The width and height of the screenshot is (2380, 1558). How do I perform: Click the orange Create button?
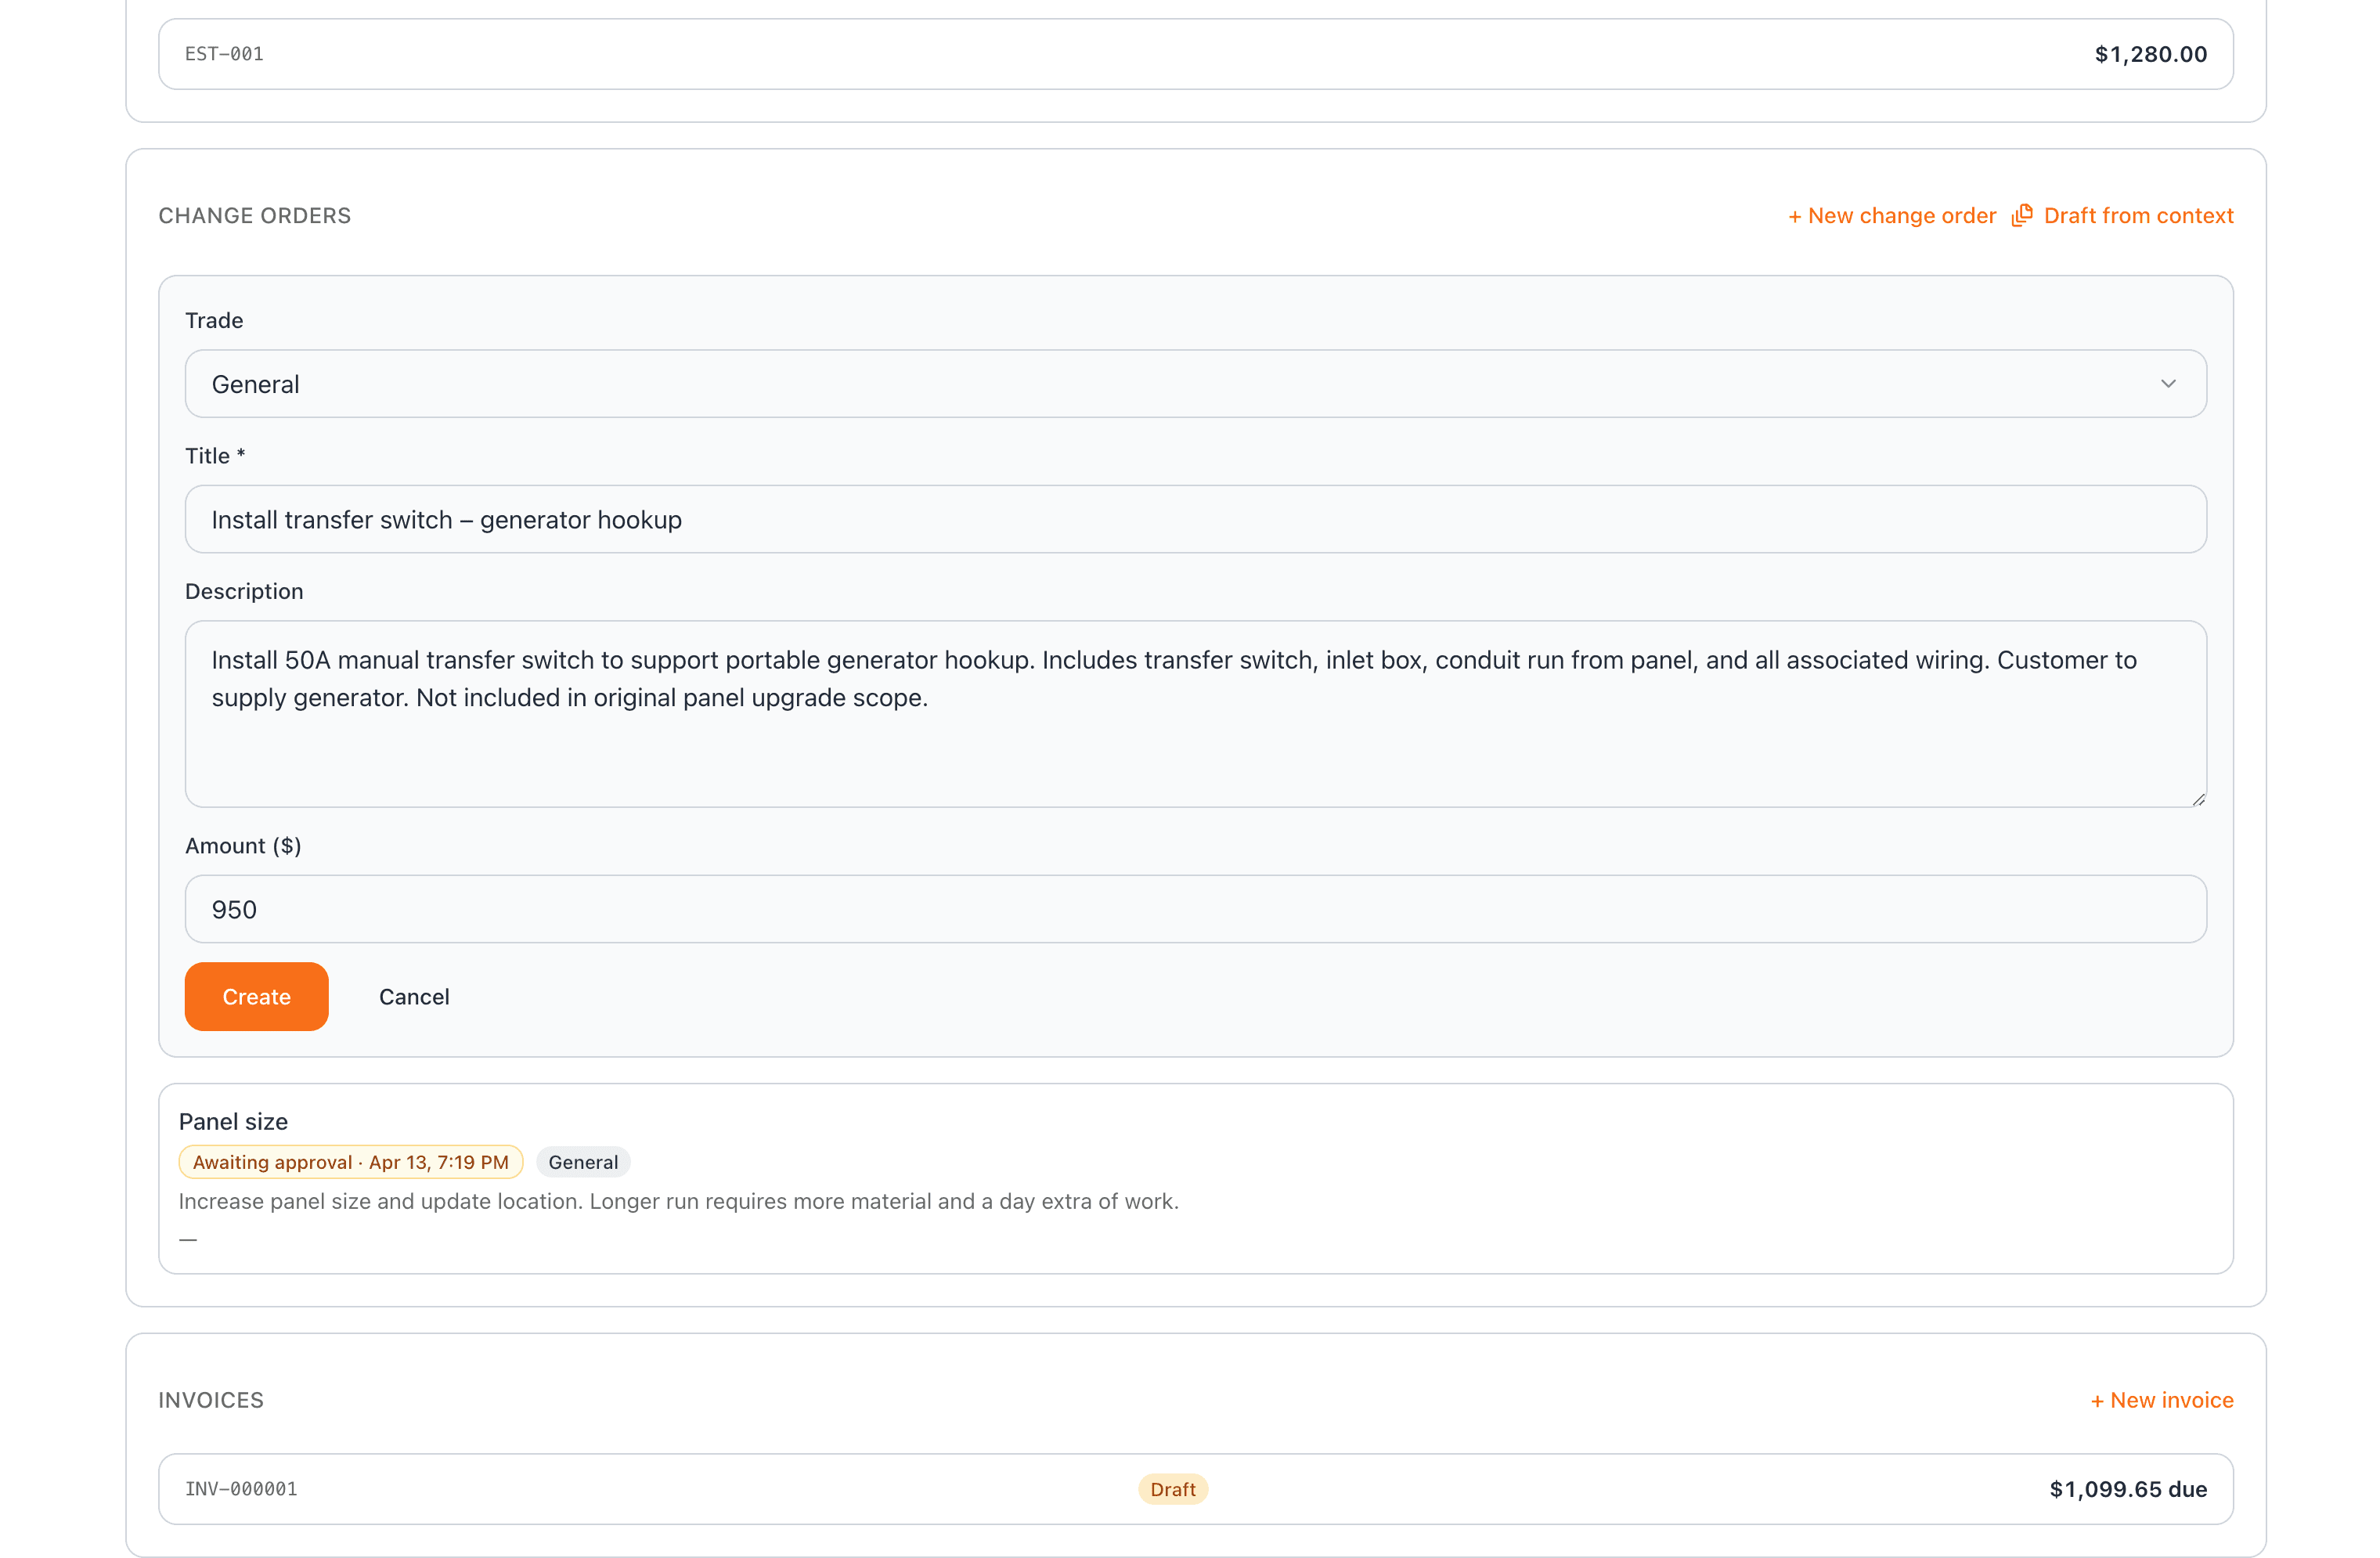pyautogui.click(x=256, y=996)
